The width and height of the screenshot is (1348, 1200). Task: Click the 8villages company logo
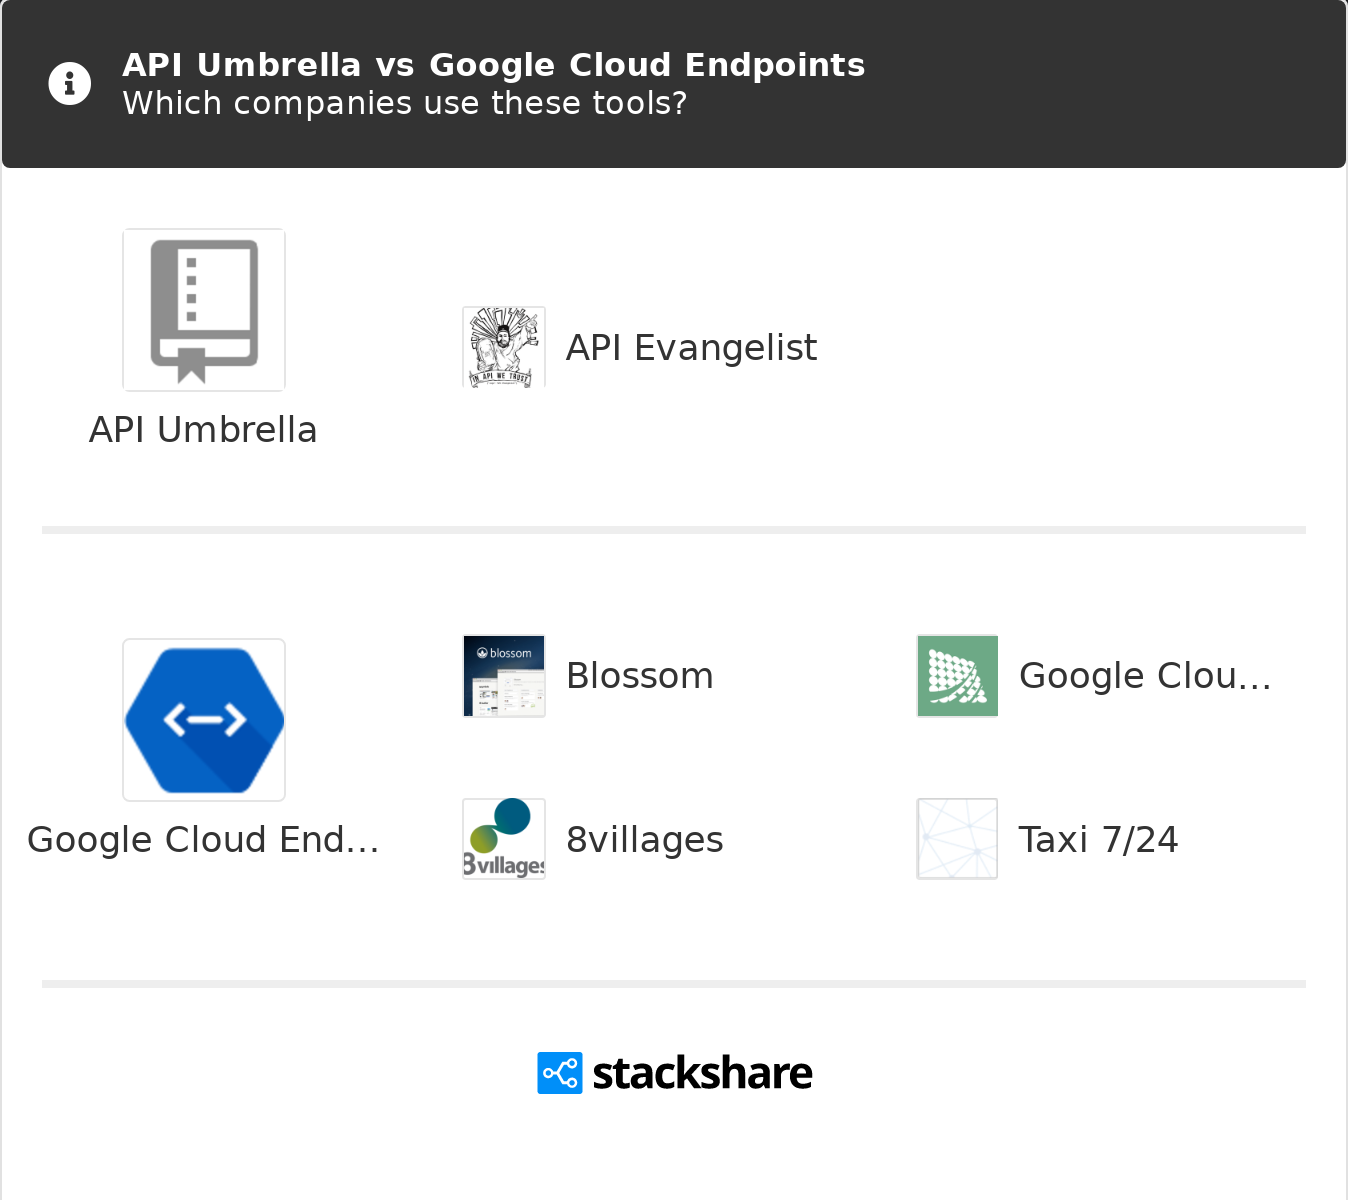[504, 839]
